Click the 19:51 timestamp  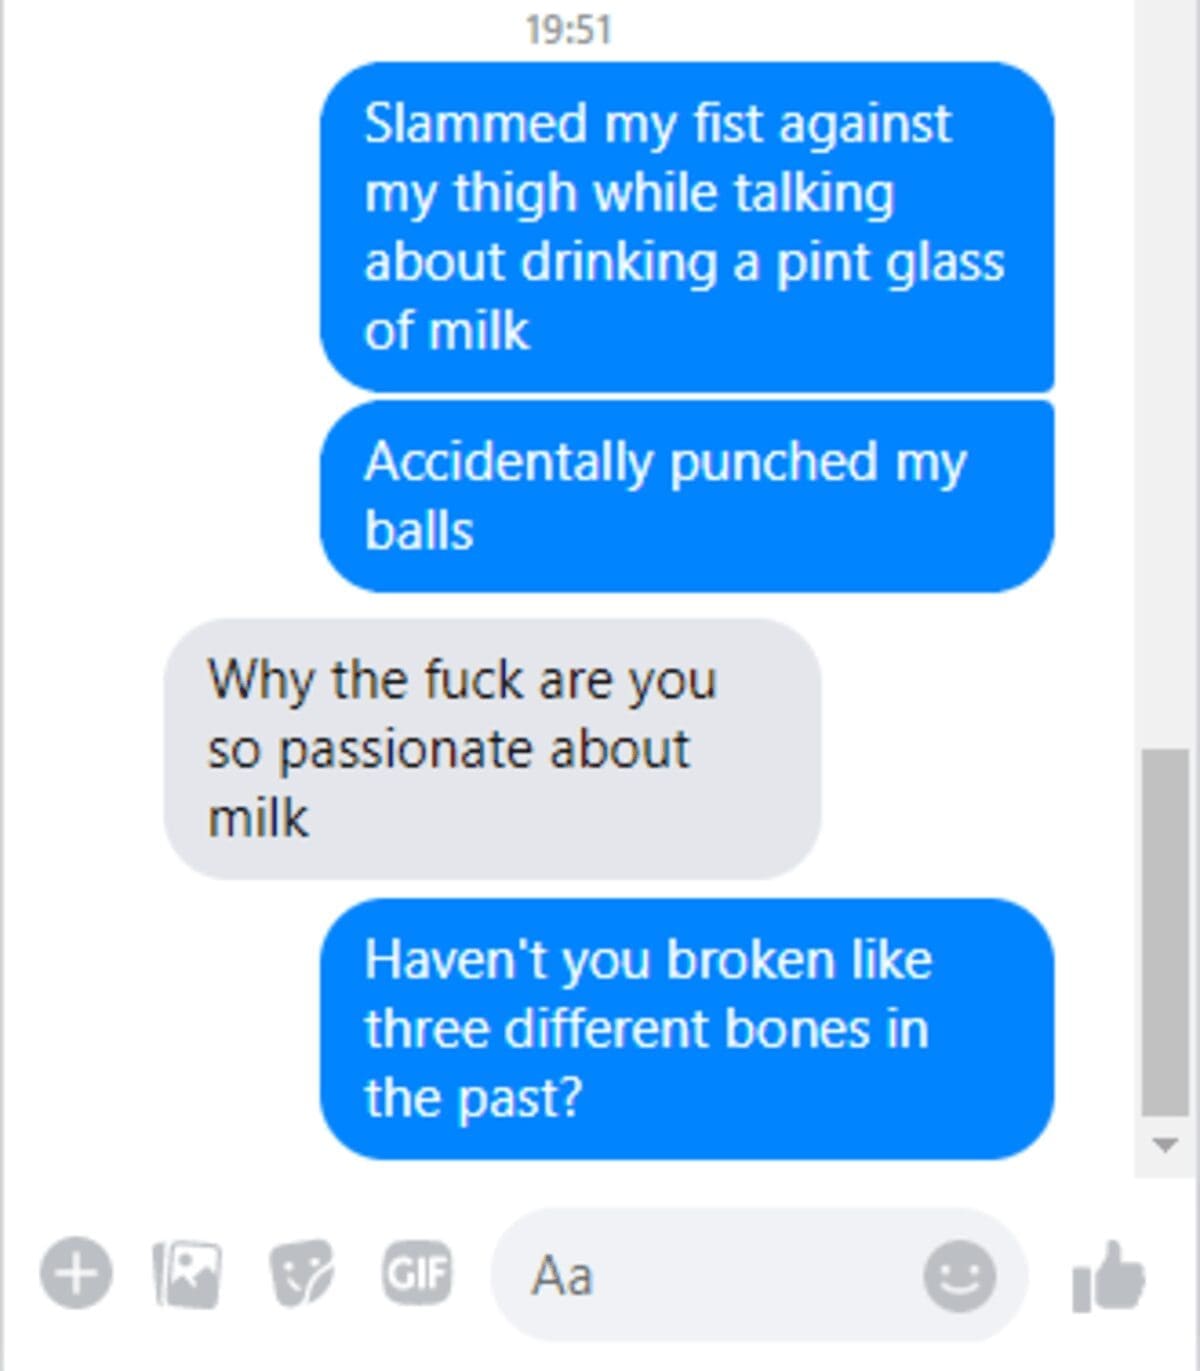pos(568,30)
